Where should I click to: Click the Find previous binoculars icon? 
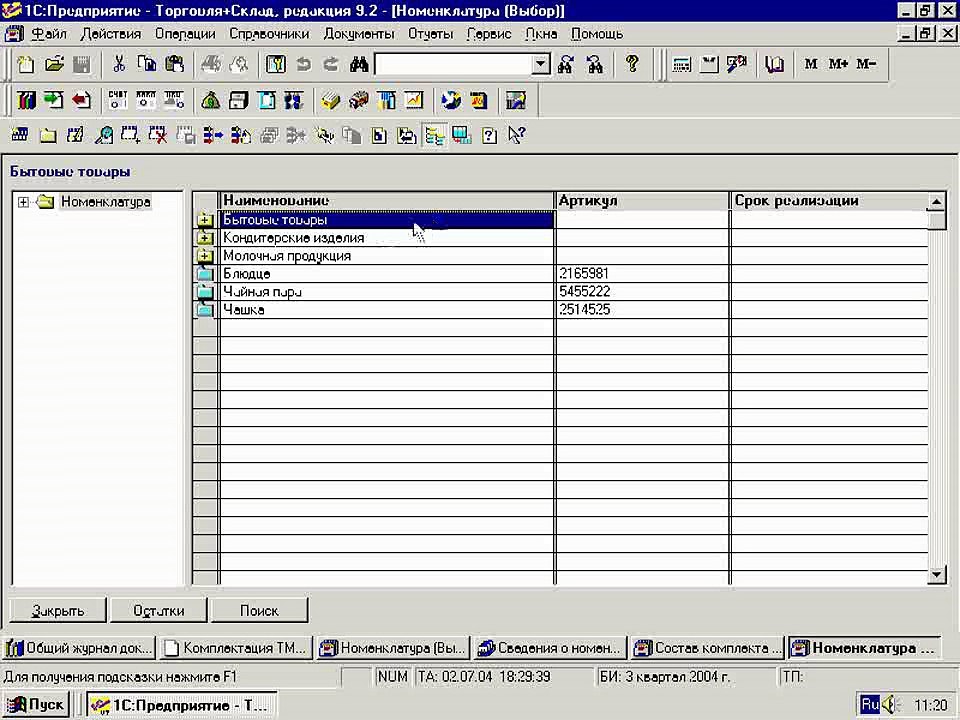coord(594,64)
